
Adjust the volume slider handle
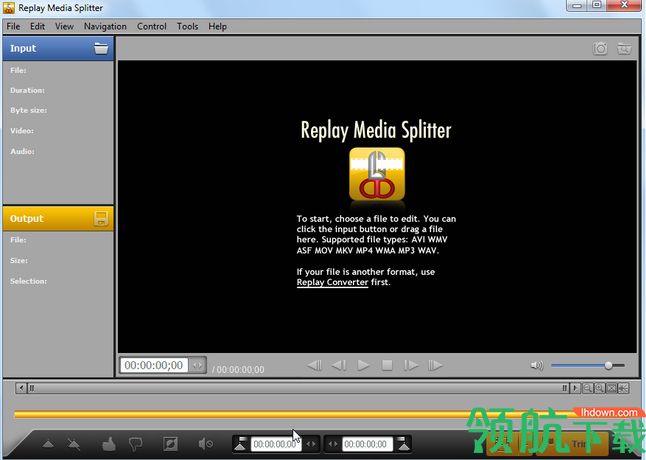pyautogui.click(x=609, y=365)
